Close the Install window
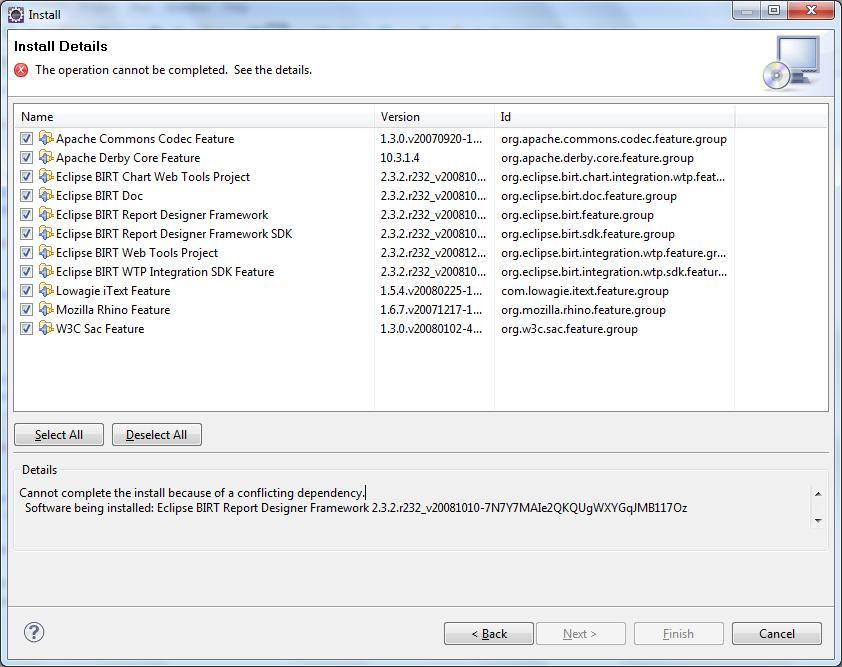 811,10
